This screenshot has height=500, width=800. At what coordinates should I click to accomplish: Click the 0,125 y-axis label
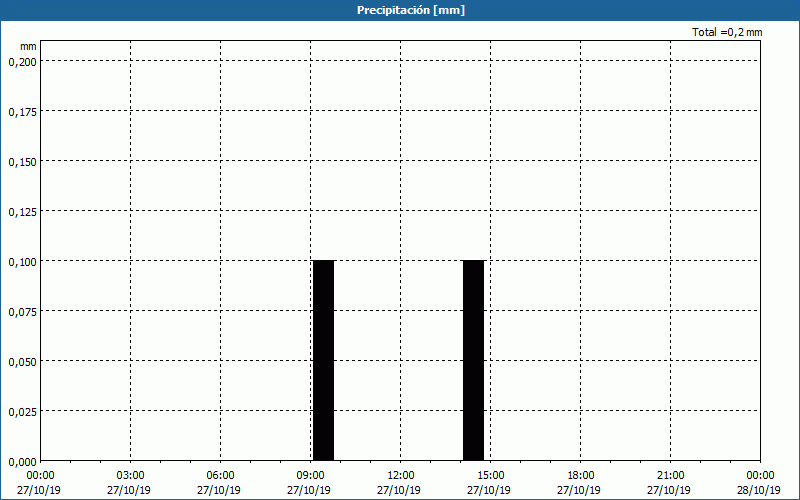point(22,212)
